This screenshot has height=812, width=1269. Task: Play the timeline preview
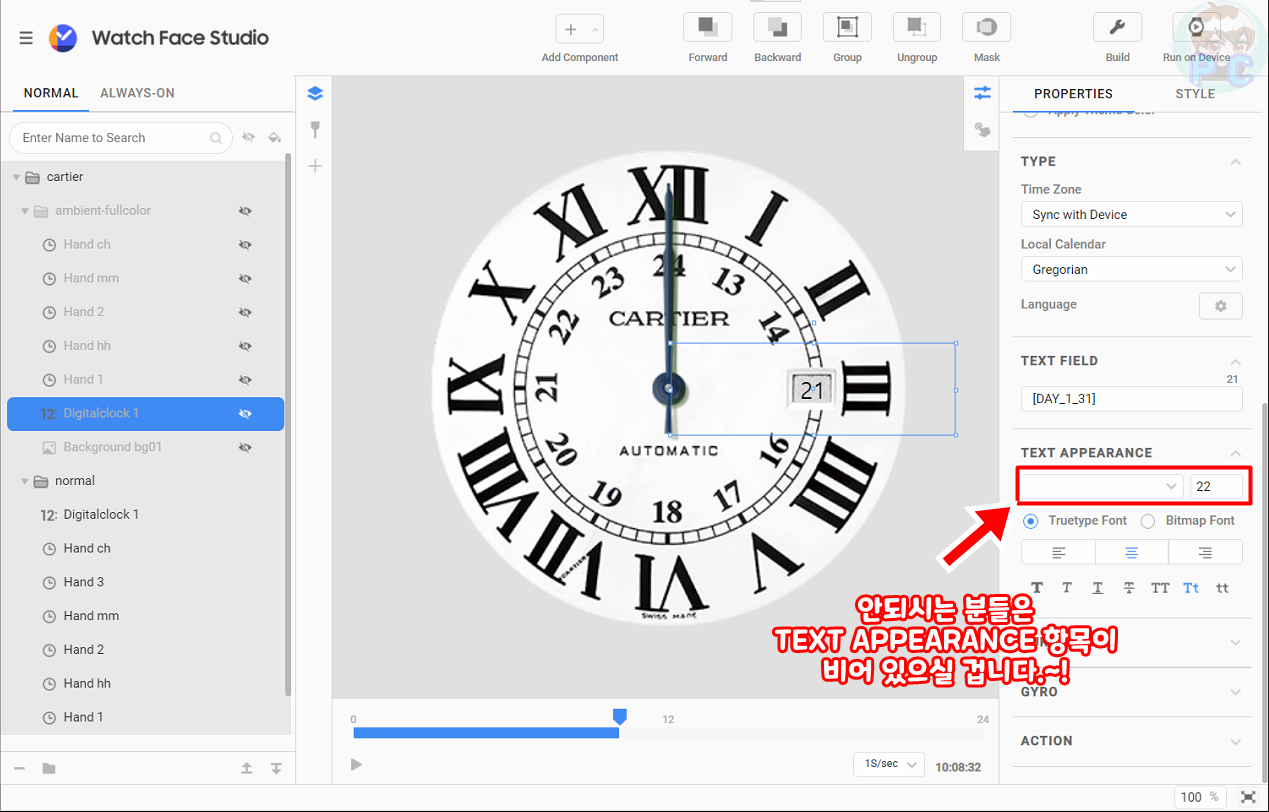pyautogui.click(x=357, y=765)
